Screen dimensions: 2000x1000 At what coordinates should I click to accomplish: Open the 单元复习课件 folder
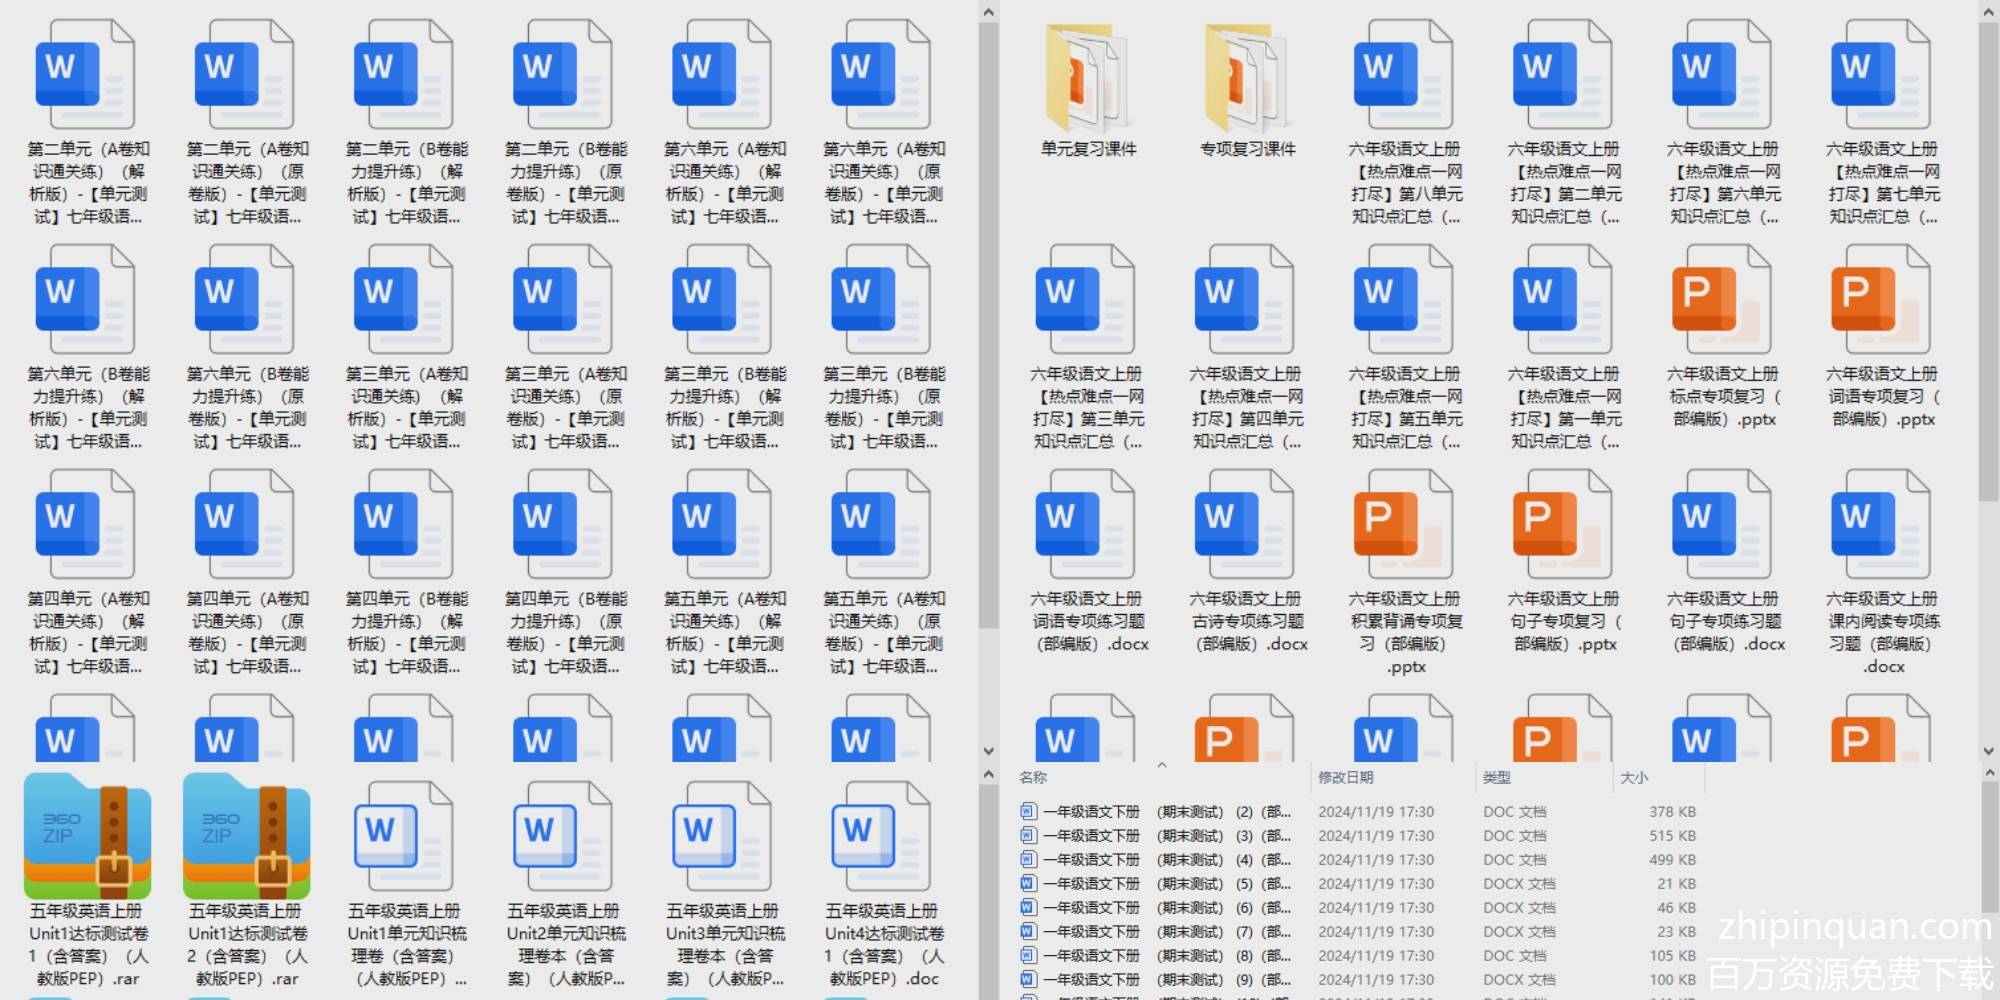click(1087, 80)
